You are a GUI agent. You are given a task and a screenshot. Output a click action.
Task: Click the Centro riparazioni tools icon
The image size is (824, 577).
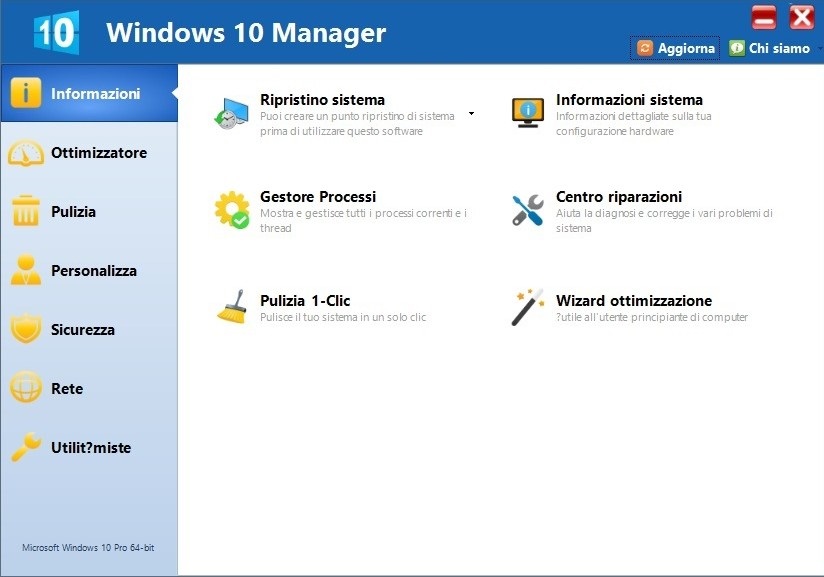(528, 210)
